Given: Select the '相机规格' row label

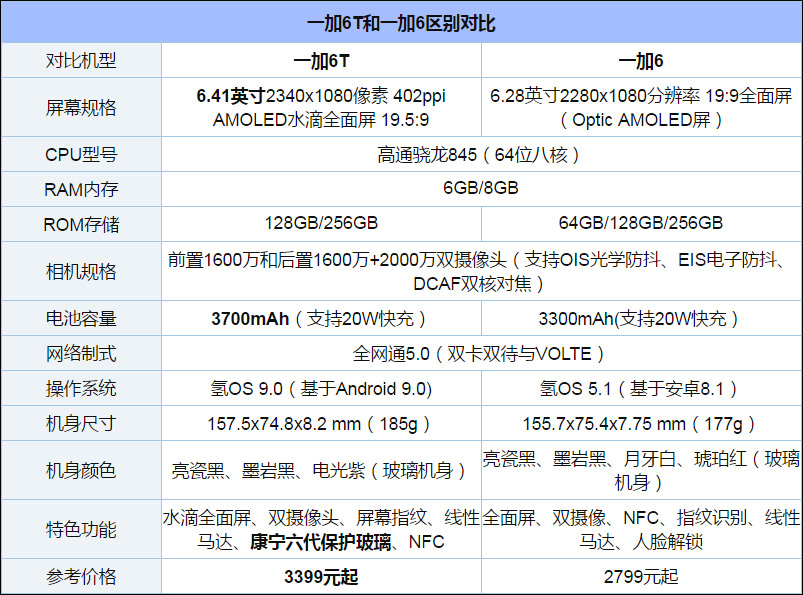Looking at the screenshot, I should point(81,271).
